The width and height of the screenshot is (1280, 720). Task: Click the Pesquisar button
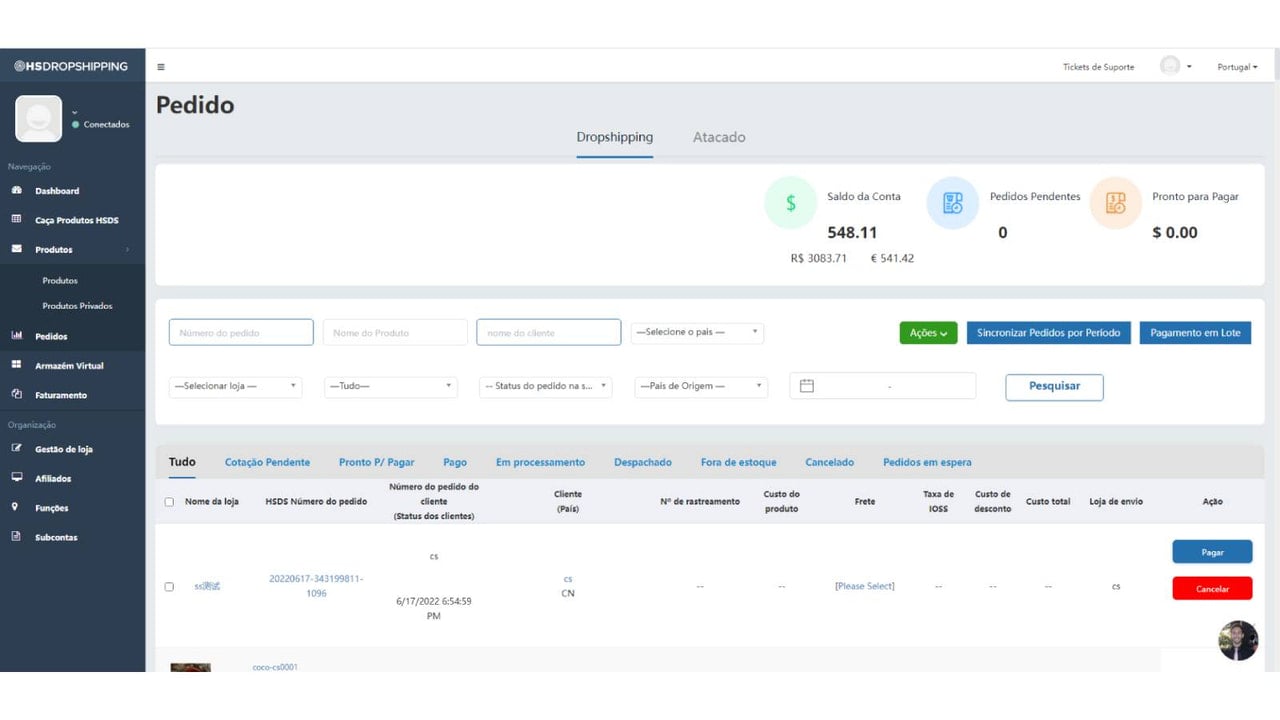coord(1054,387)
